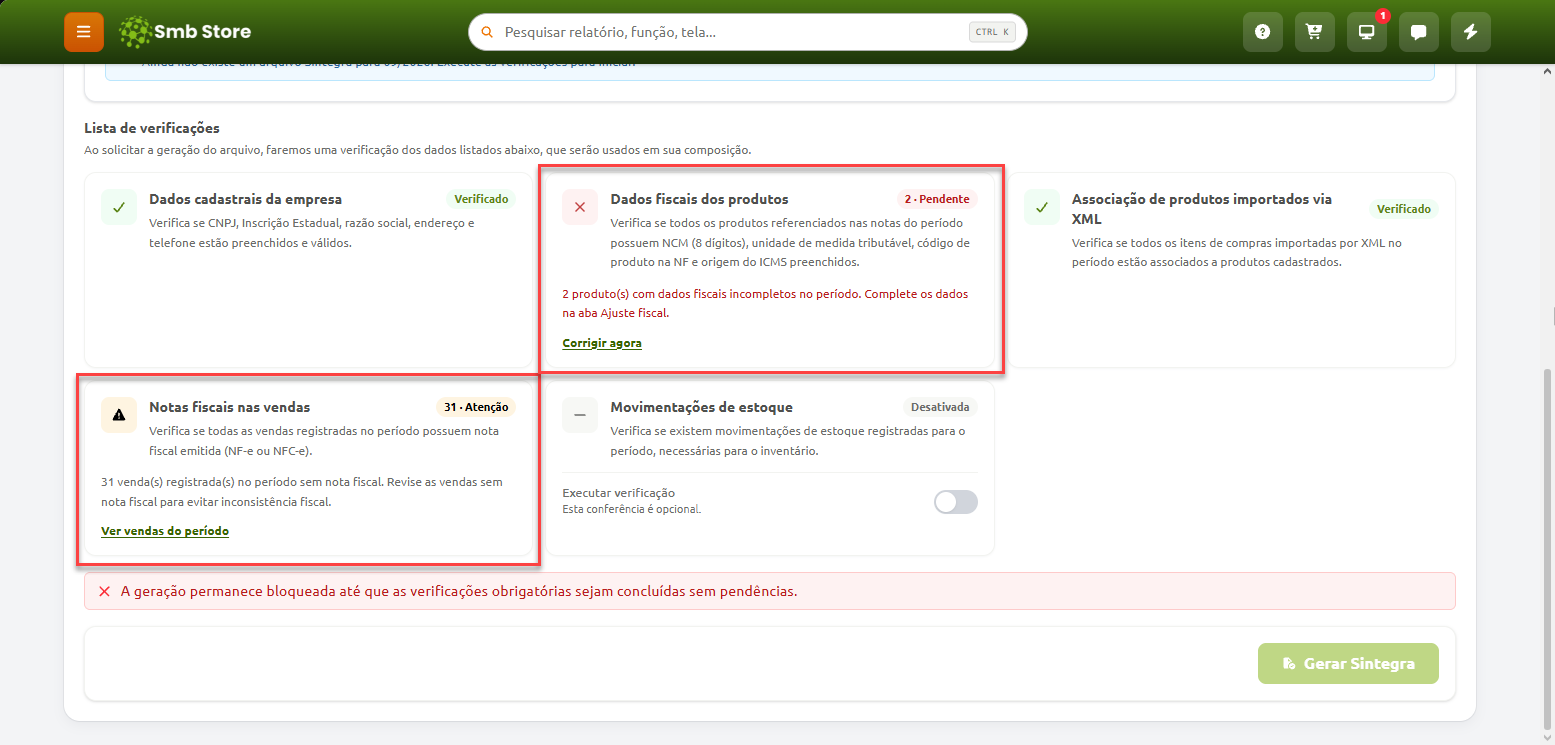
Task: Click the search magnifier icon
Action: click(487, 32)
